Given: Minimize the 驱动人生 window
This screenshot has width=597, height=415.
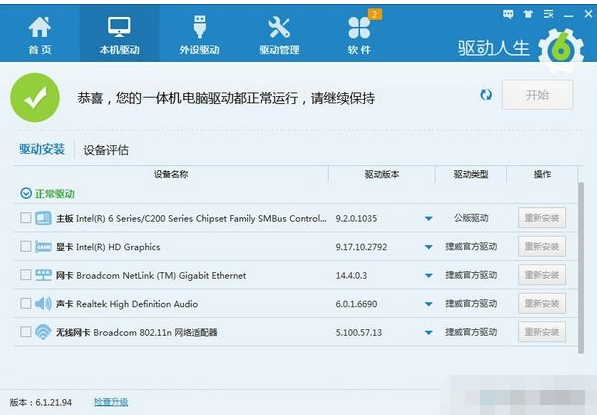Looking at the screenshot, I should coord(568,15).
